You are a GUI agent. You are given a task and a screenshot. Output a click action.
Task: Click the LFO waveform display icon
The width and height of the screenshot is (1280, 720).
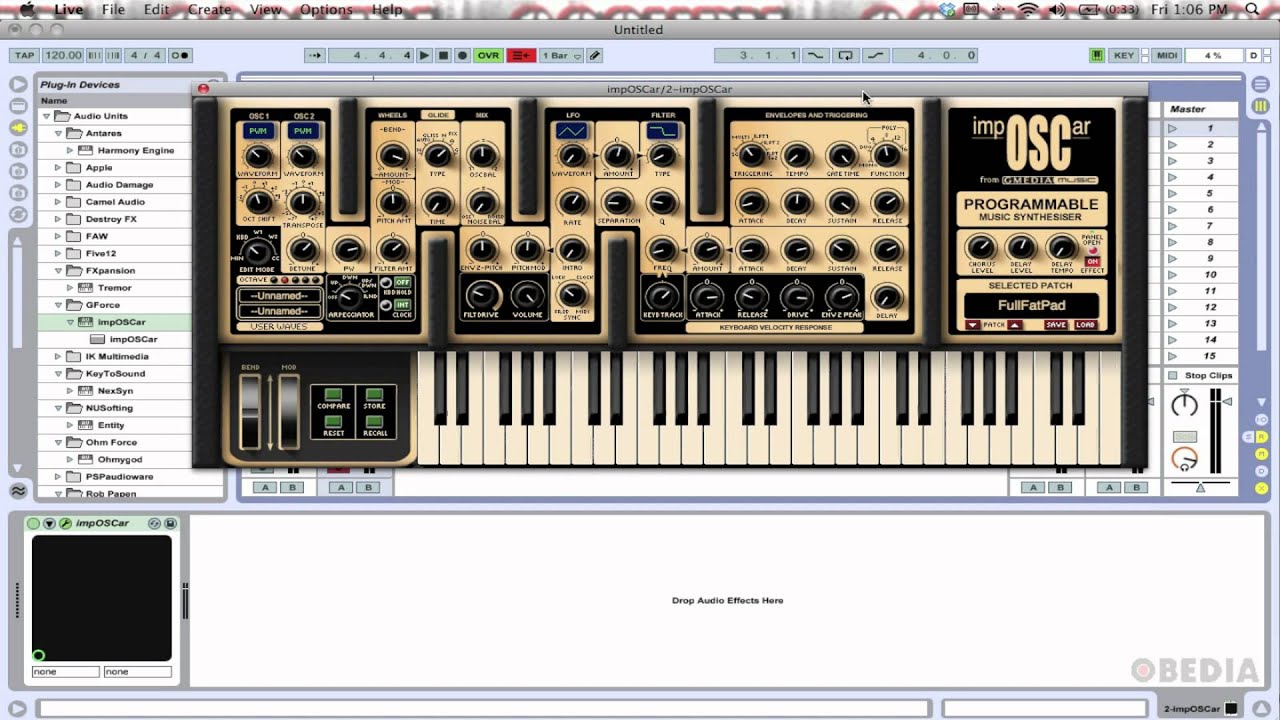572,131
